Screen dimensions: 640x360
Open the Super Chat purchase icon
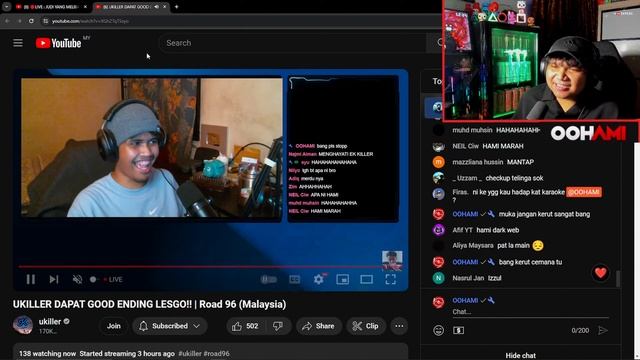458,330
